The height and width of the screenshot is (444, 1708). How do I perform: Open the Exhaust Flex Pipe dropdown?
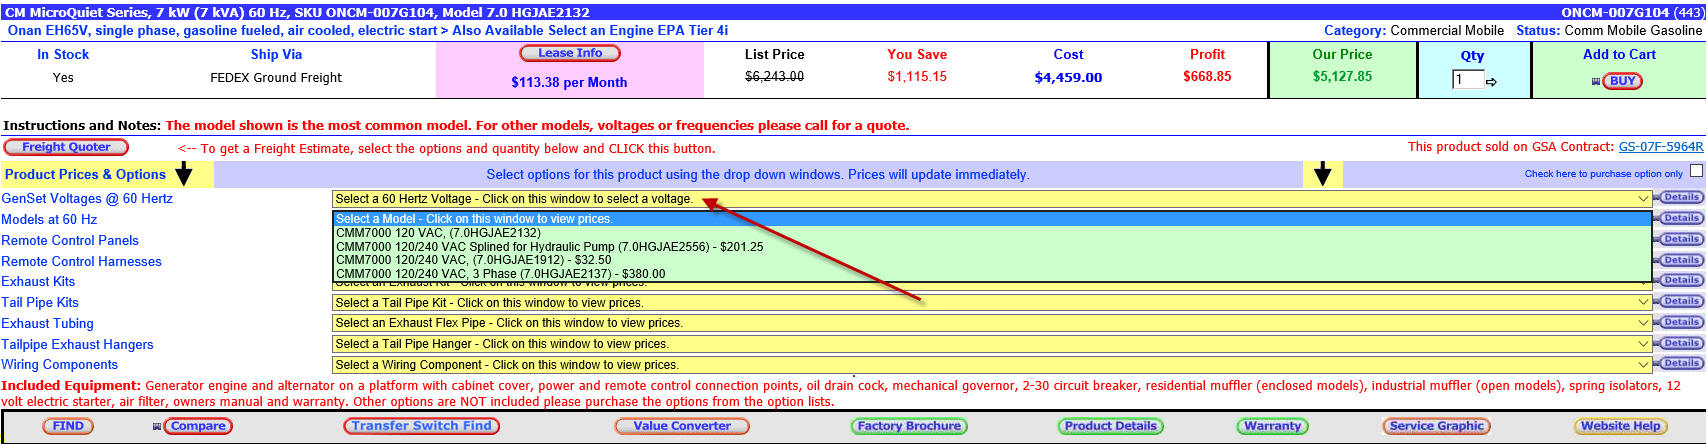[x=992, y=323]
